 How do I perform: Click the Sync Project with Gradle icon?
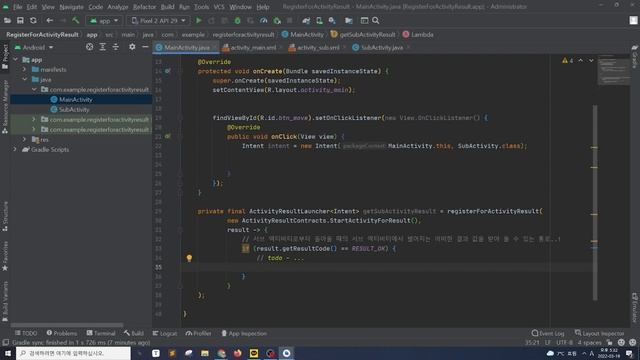point(306,20)
